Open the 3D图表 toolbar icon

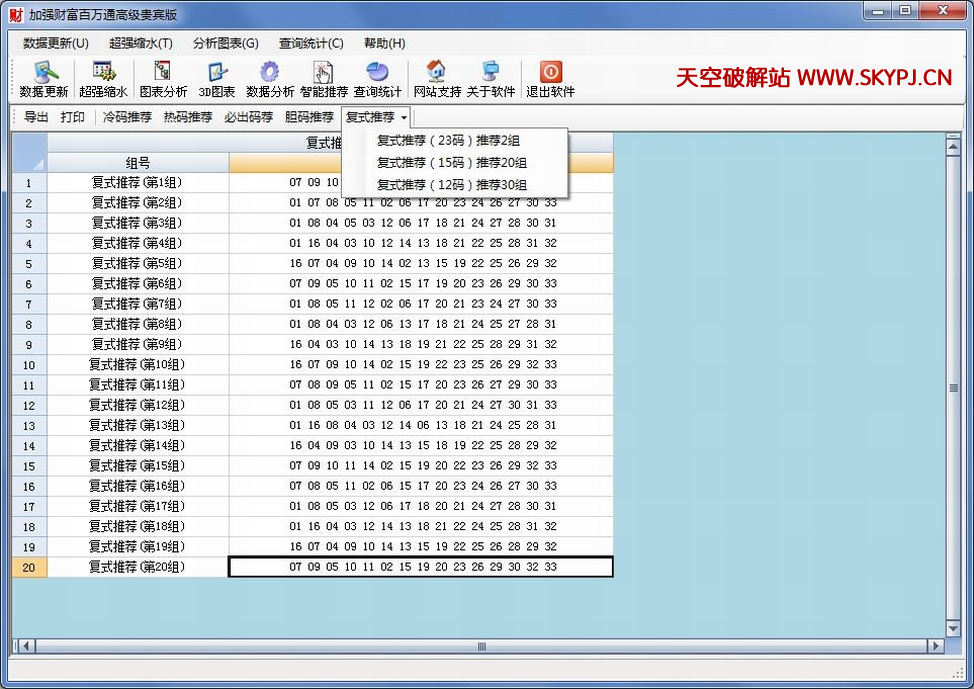coord(216,72)
